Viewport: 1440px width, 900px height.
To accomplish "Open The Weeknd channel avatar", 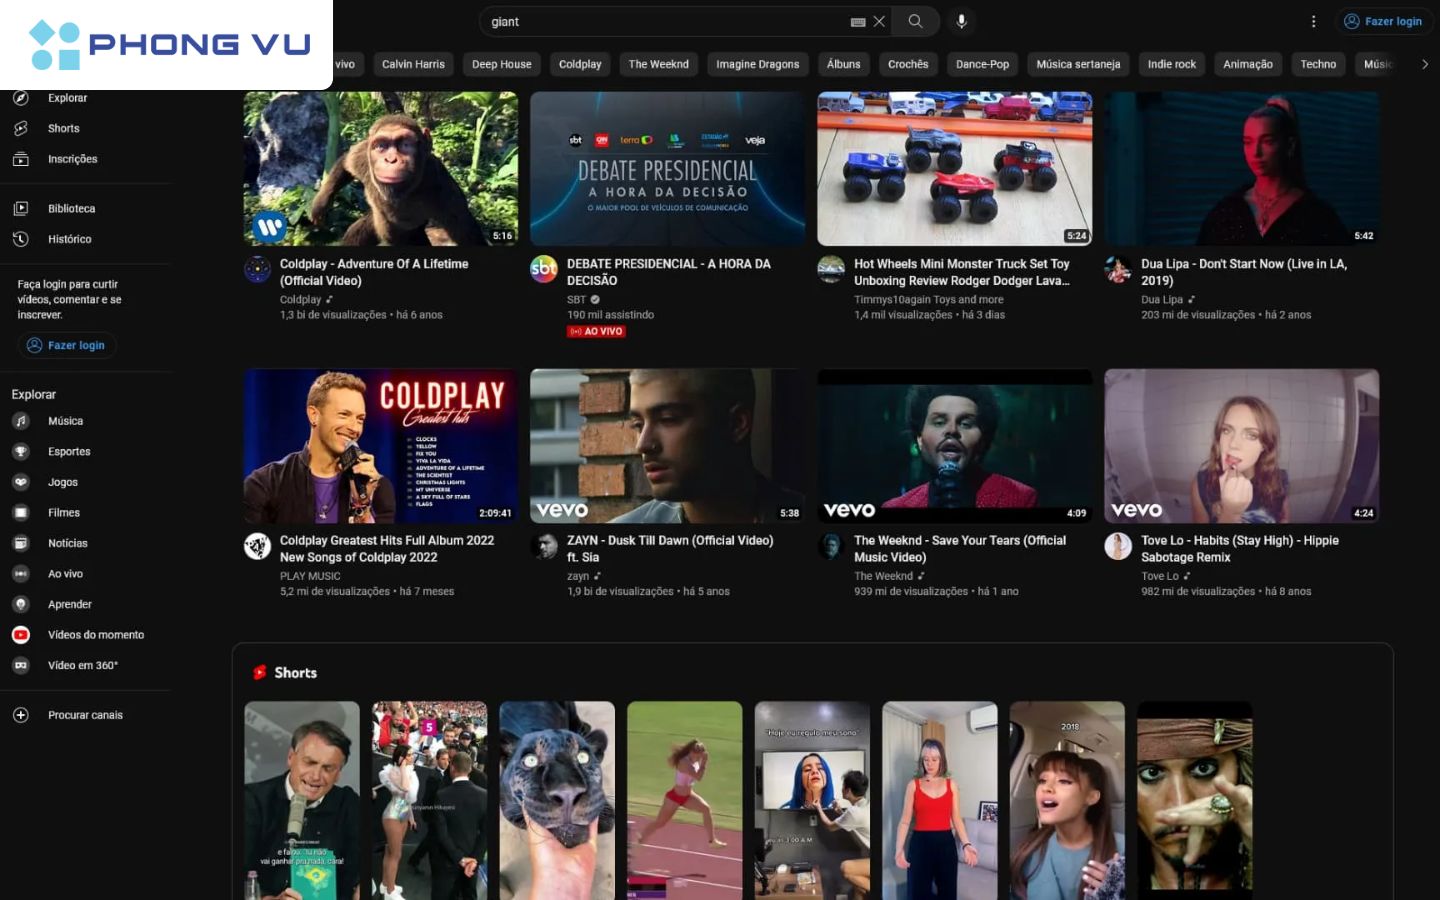I will (831, 546).
